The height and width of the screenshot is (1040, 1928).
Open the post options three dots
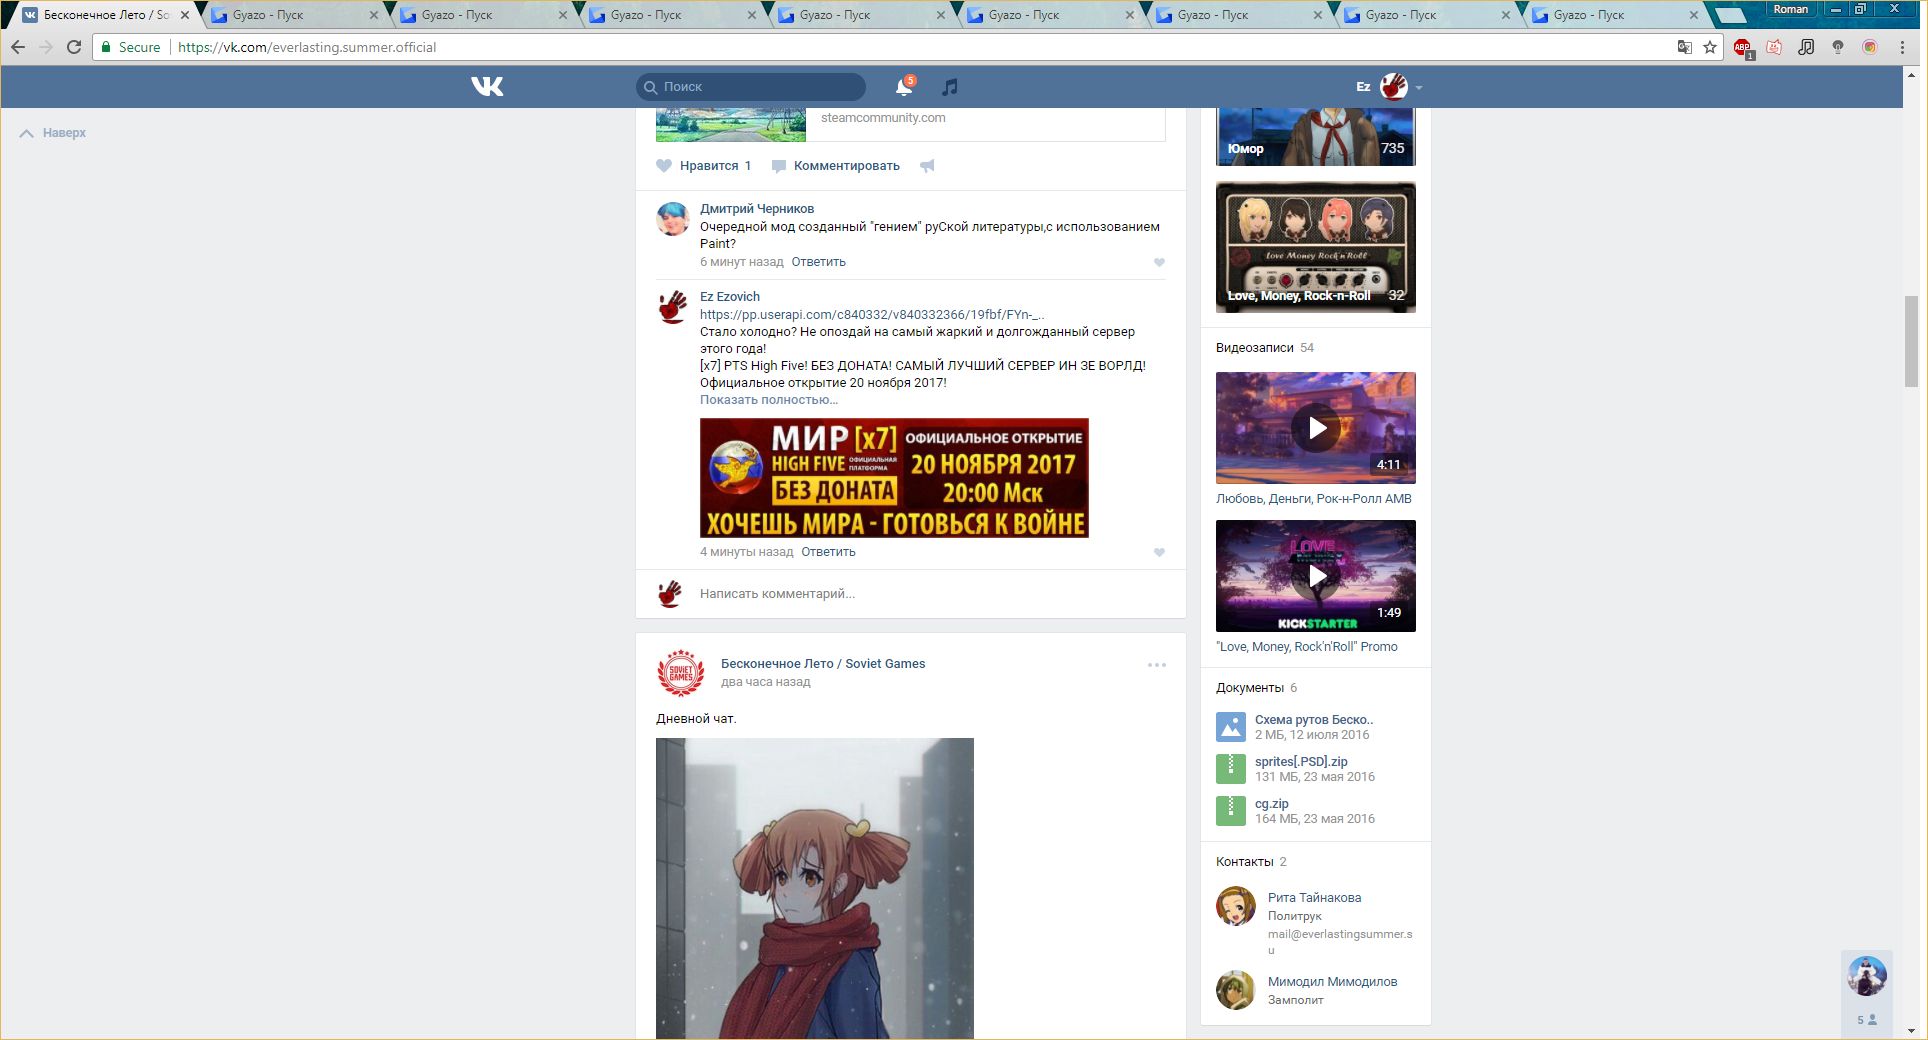(1157, 665)
